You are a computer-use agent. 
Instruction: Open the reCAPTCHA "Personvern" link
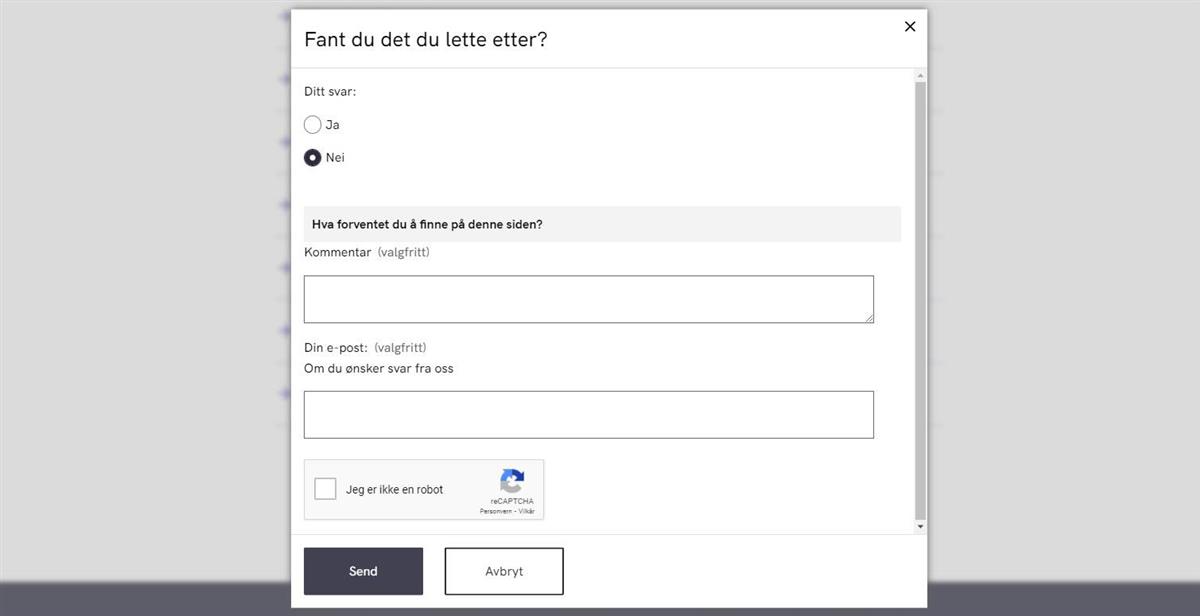click(495, 511)
